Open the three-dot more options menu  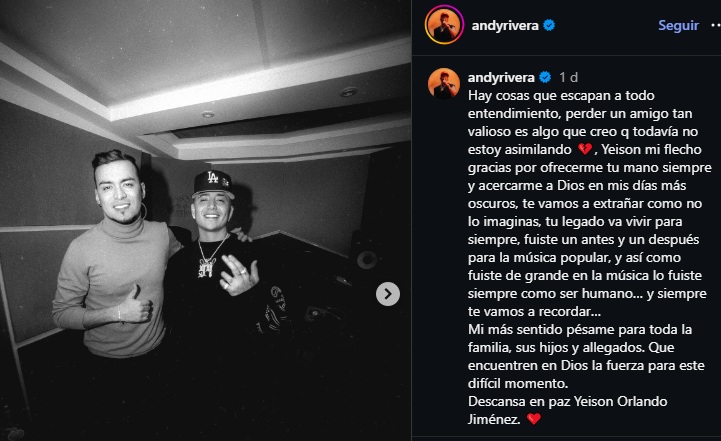pos(715,25)
